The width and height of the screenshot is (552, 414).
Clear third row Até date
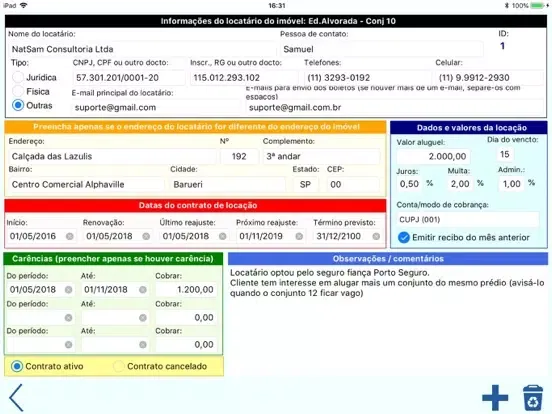[143, 345]
